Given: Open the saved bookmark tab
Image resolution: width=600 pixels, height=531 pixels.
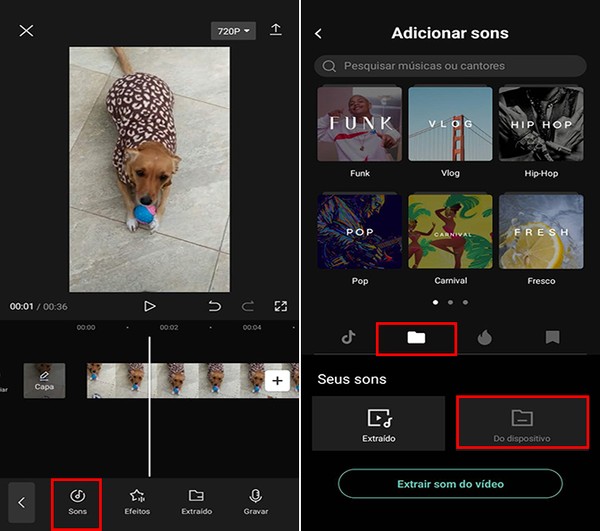Looking at the screenshot, I should (552, 337).
